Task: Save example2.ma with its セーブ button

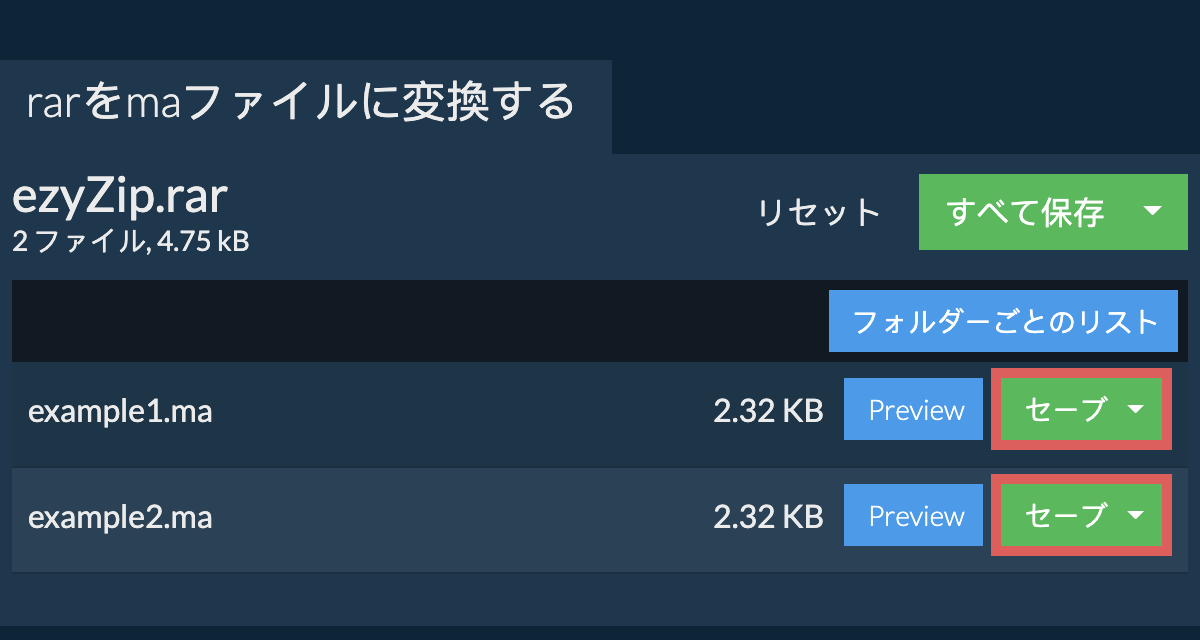Action: pyautogui.click(x=1066, y=515)
